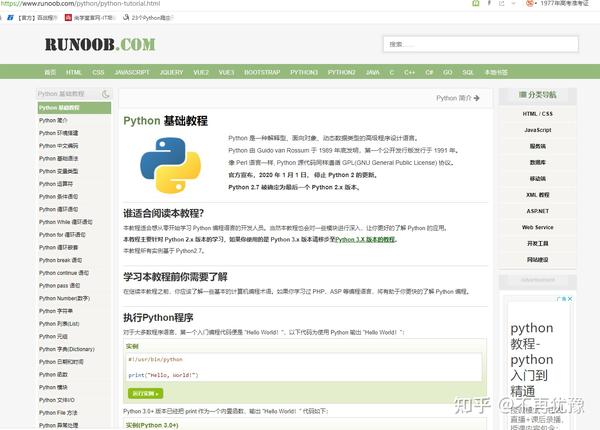Open the SQL nav item
Viewport: 600px width, 430px height.
click(468, 72)
